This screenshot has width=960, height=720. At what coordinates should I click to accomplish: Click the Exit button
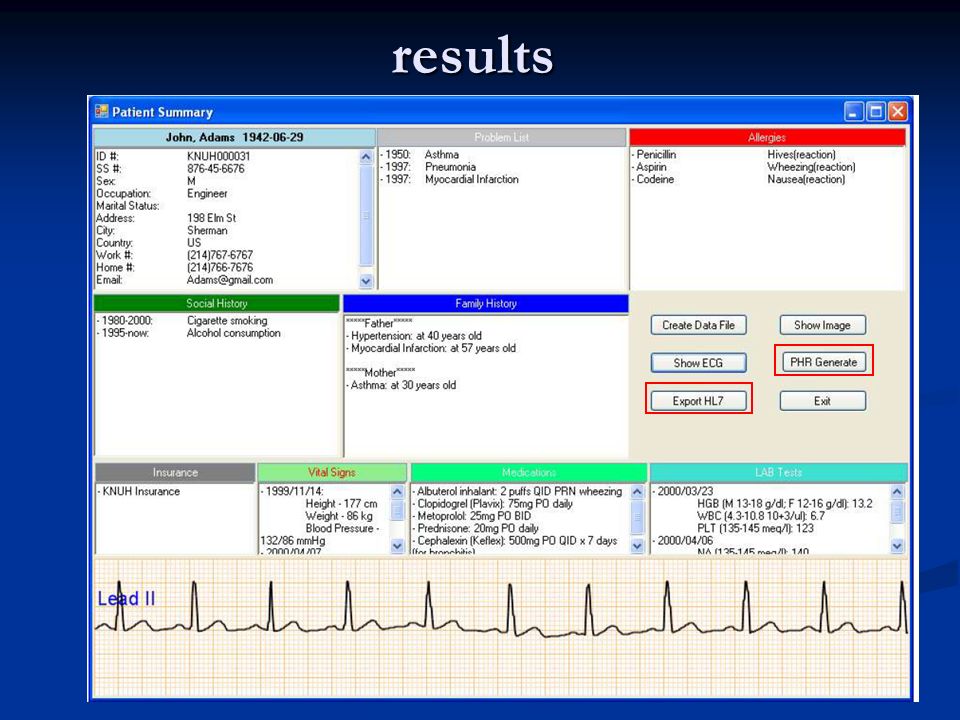822,401
